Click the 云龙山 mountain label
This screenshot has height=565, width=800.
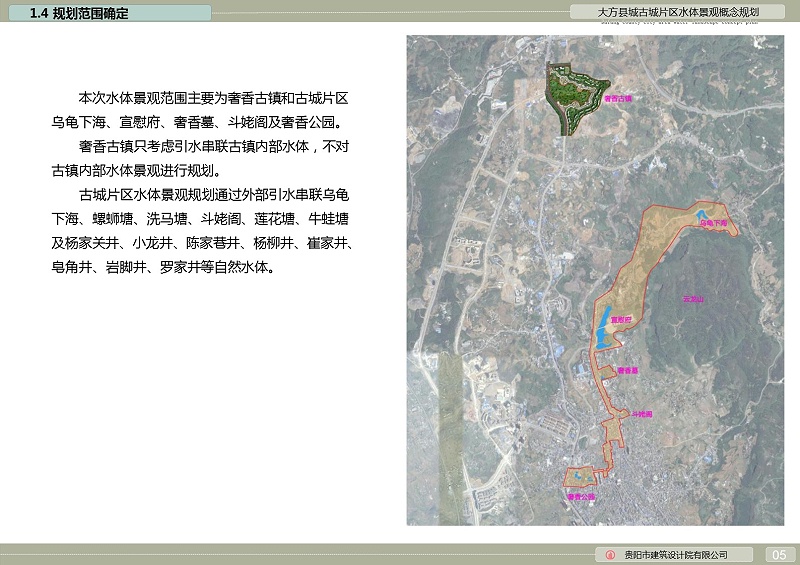point(693,298)
